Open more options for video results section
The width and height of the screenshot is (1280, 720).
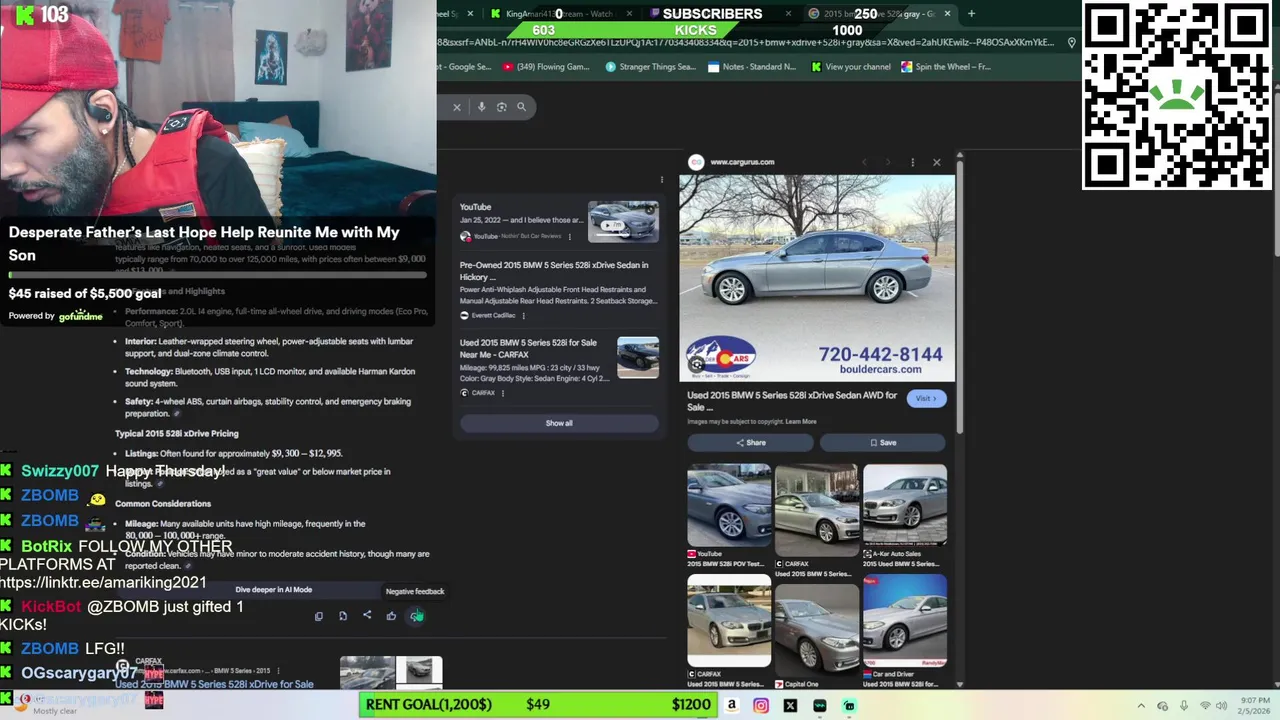point(661,180)
